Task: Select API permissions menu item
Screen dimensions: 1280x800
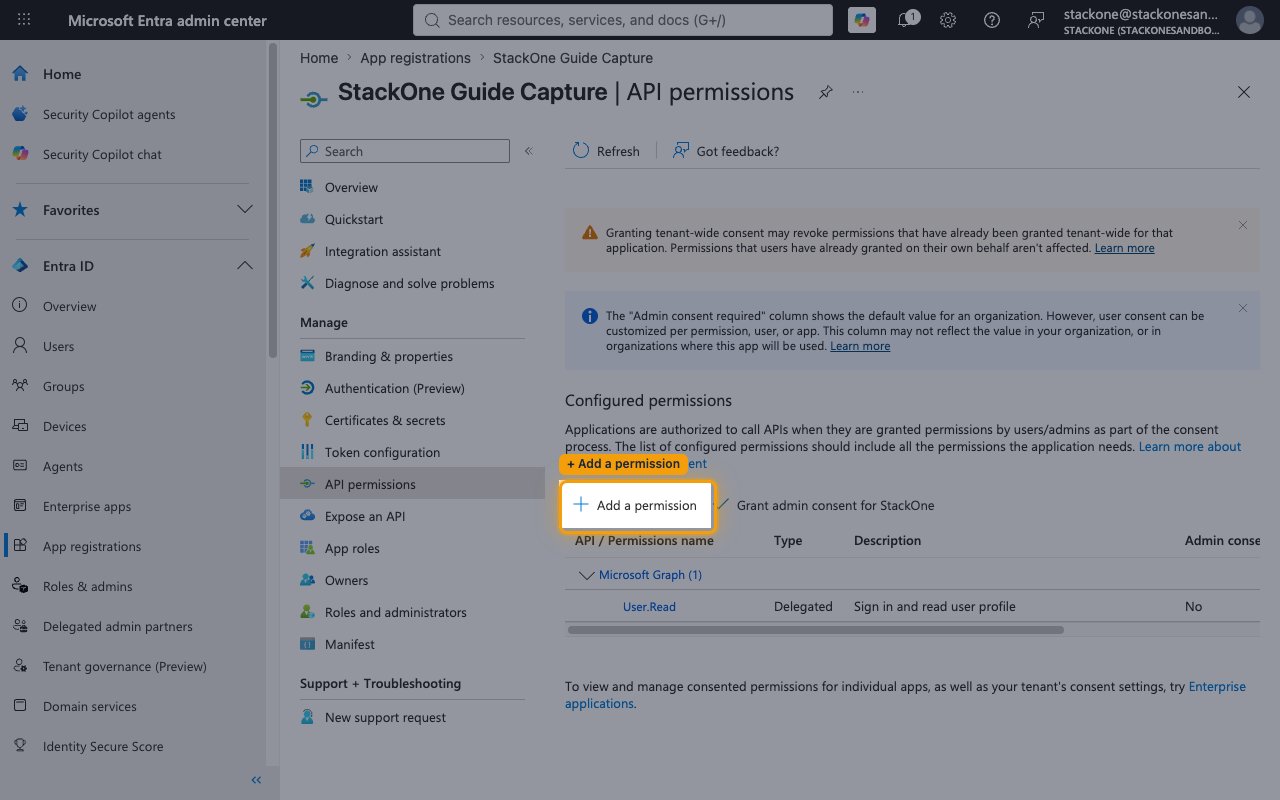Action: point(412,484)
